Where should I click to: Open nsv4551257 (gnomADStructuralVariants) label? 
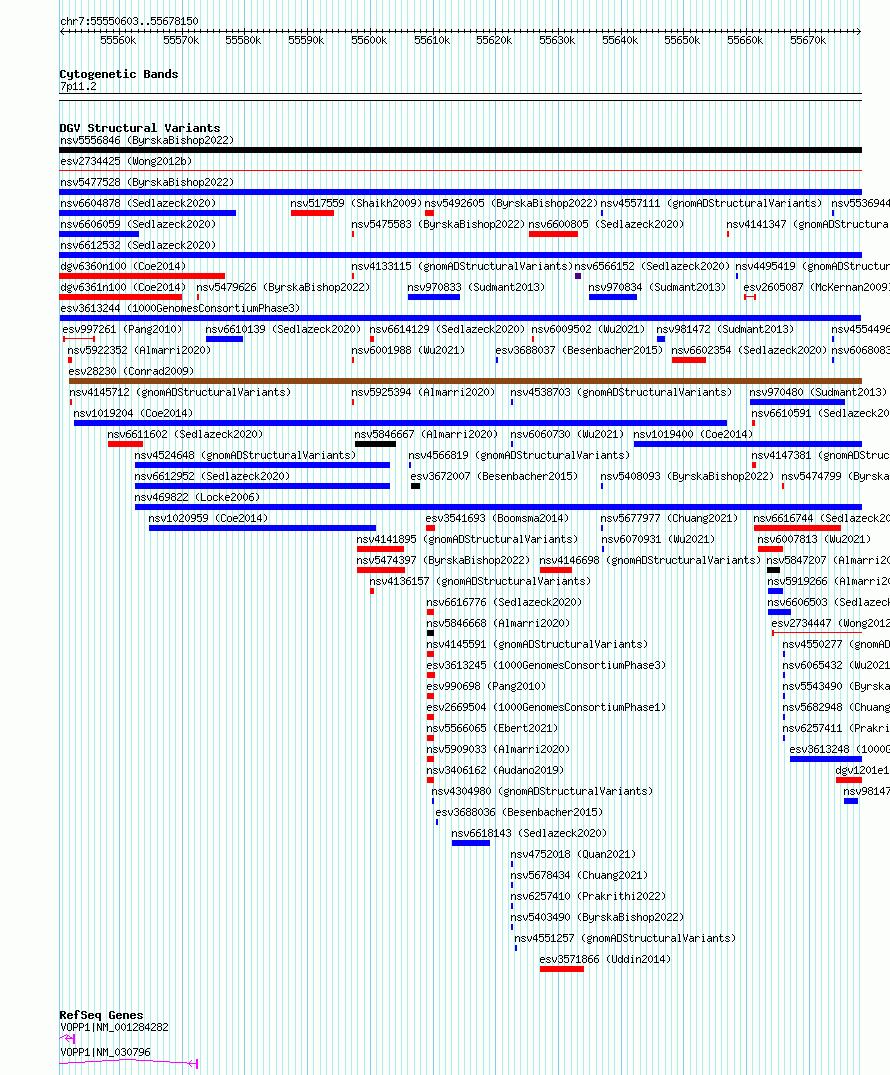point(625,938)
